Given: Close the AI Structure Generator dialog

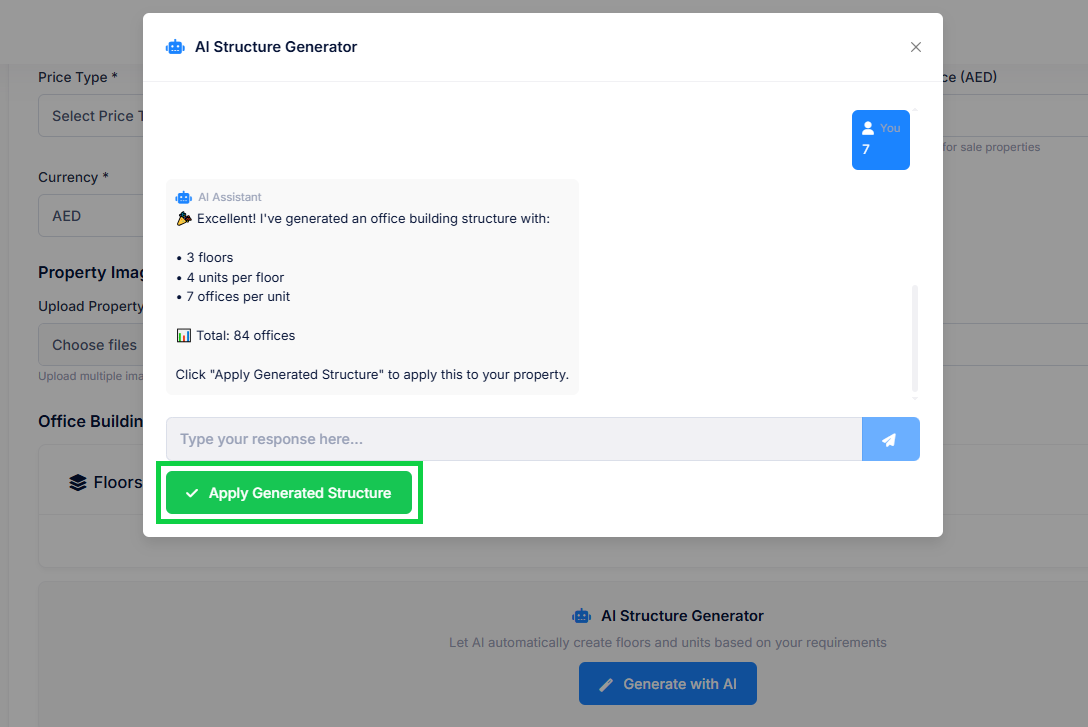Looking at the screenshot, I should [916, 47].
